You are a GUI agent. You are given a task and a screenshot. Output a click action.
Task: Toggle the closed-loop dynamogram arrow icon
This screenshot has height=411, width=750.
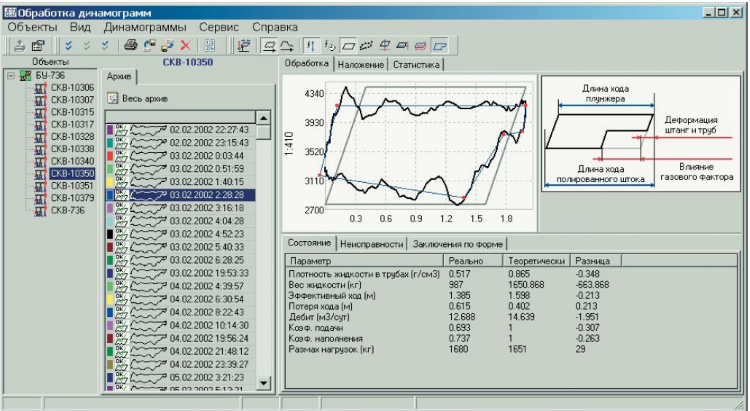[x=269, y=45]
